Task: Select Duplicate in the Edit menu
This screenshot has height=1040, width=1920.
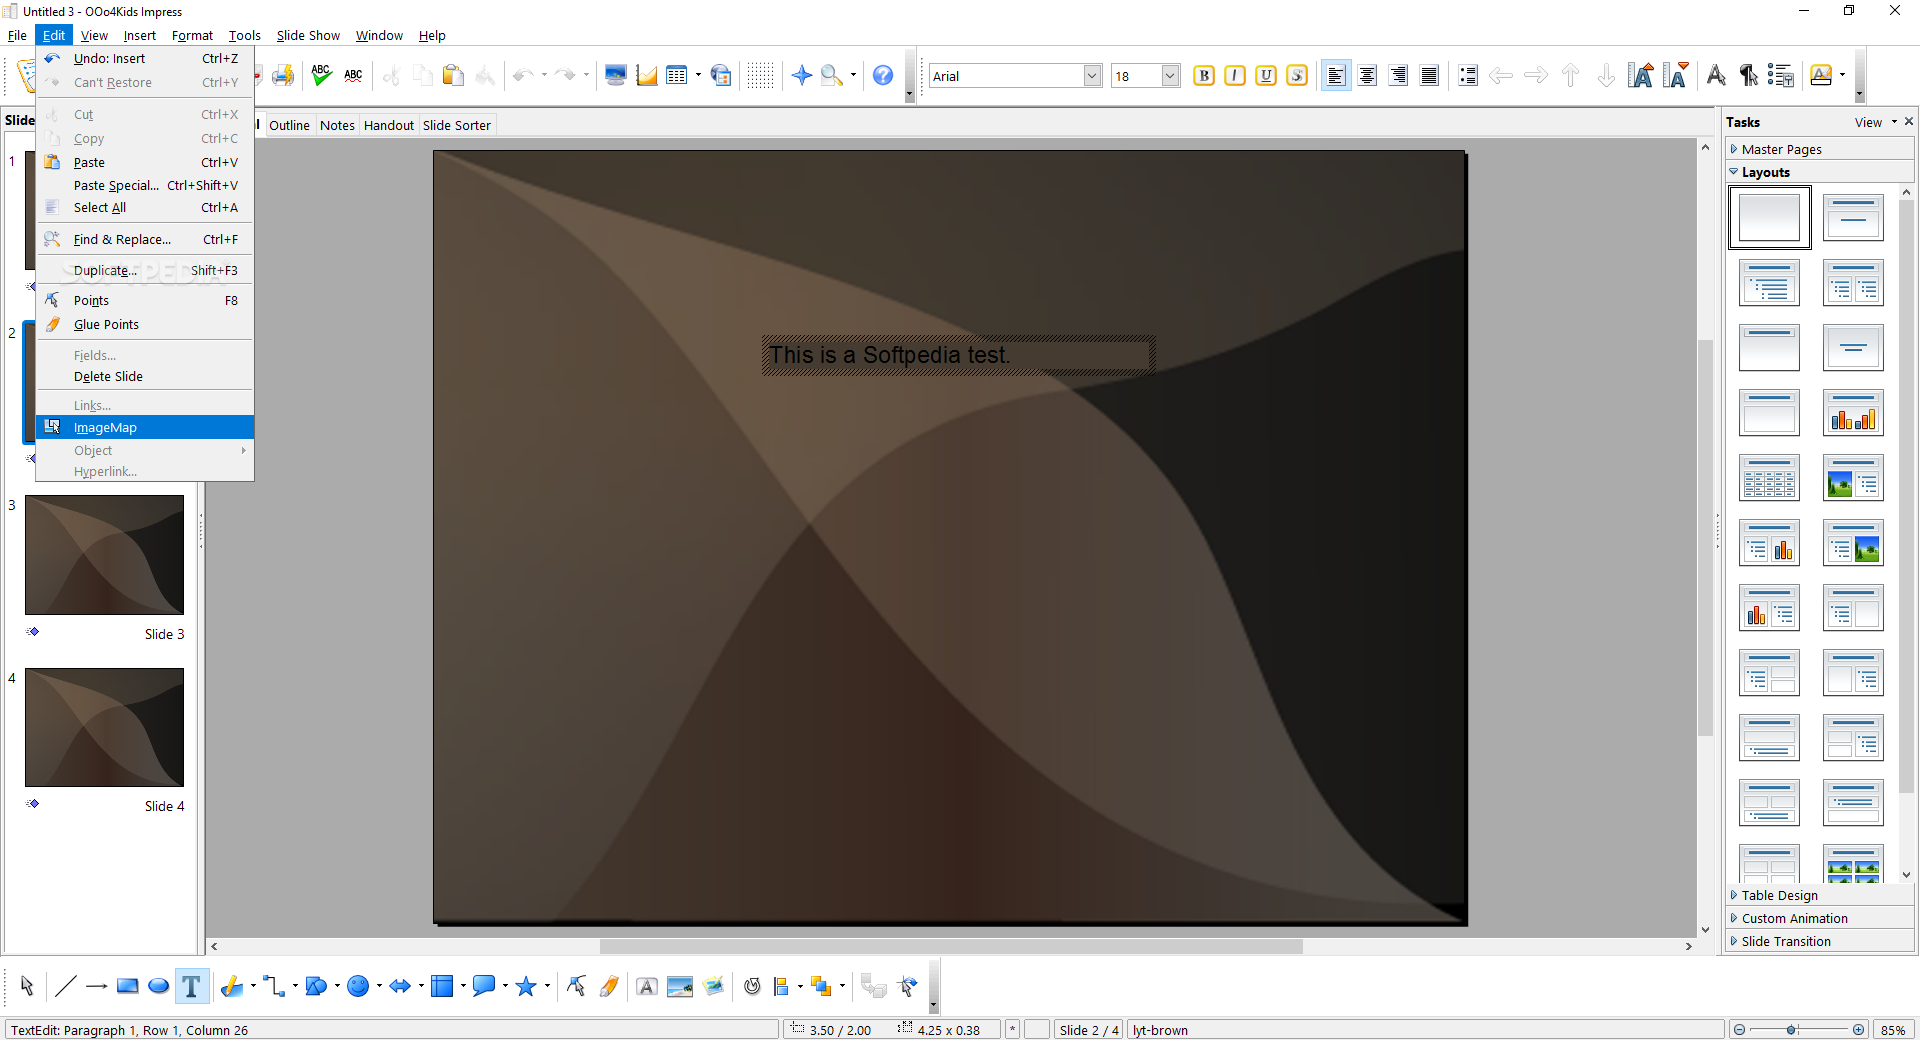Action: coord(145,270)
